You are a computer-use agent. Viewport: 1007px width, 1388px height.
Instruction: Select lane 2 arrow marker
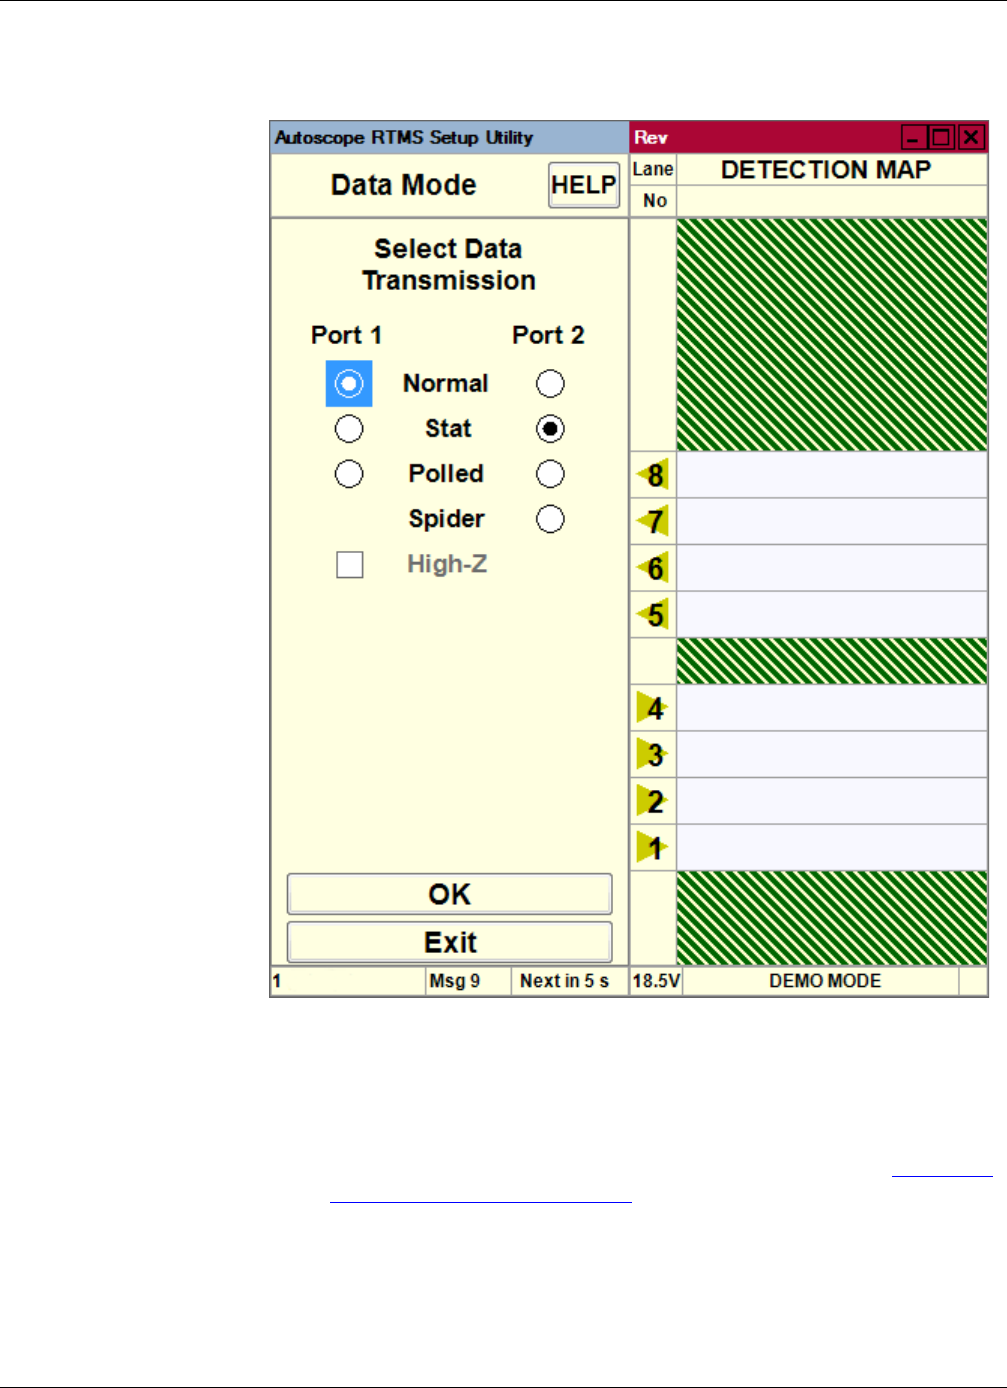653,801
